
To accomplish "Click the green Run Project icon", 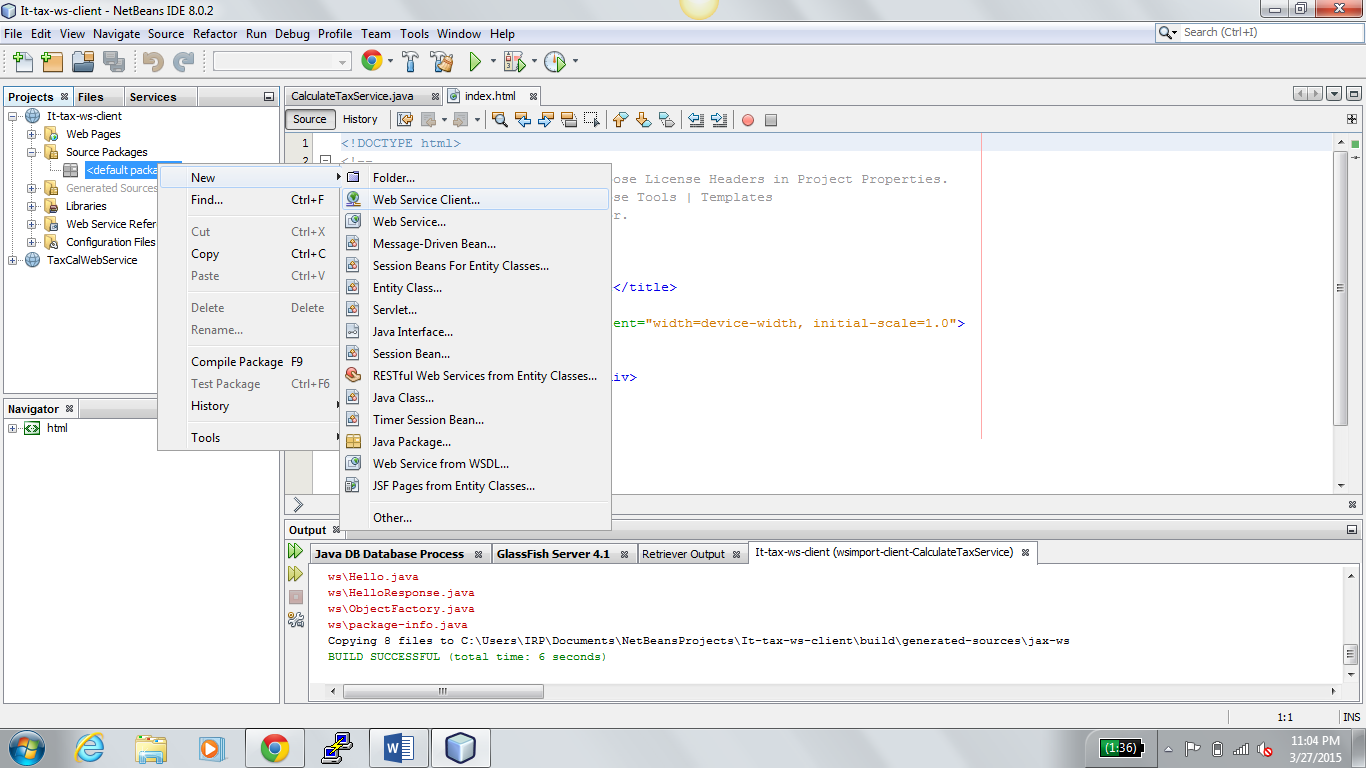I will (x=476, y=62).
